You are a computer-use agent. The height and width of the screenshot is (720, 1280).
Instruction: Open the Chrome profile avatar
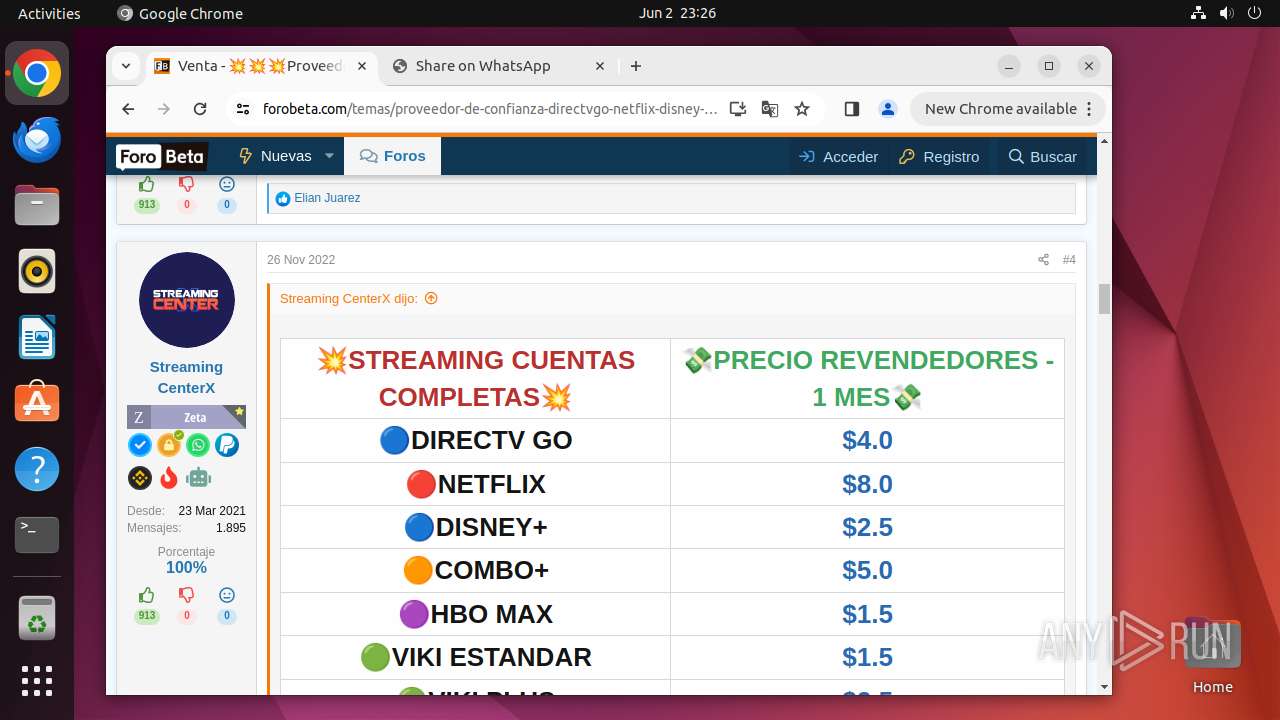(x=888, y=109)
